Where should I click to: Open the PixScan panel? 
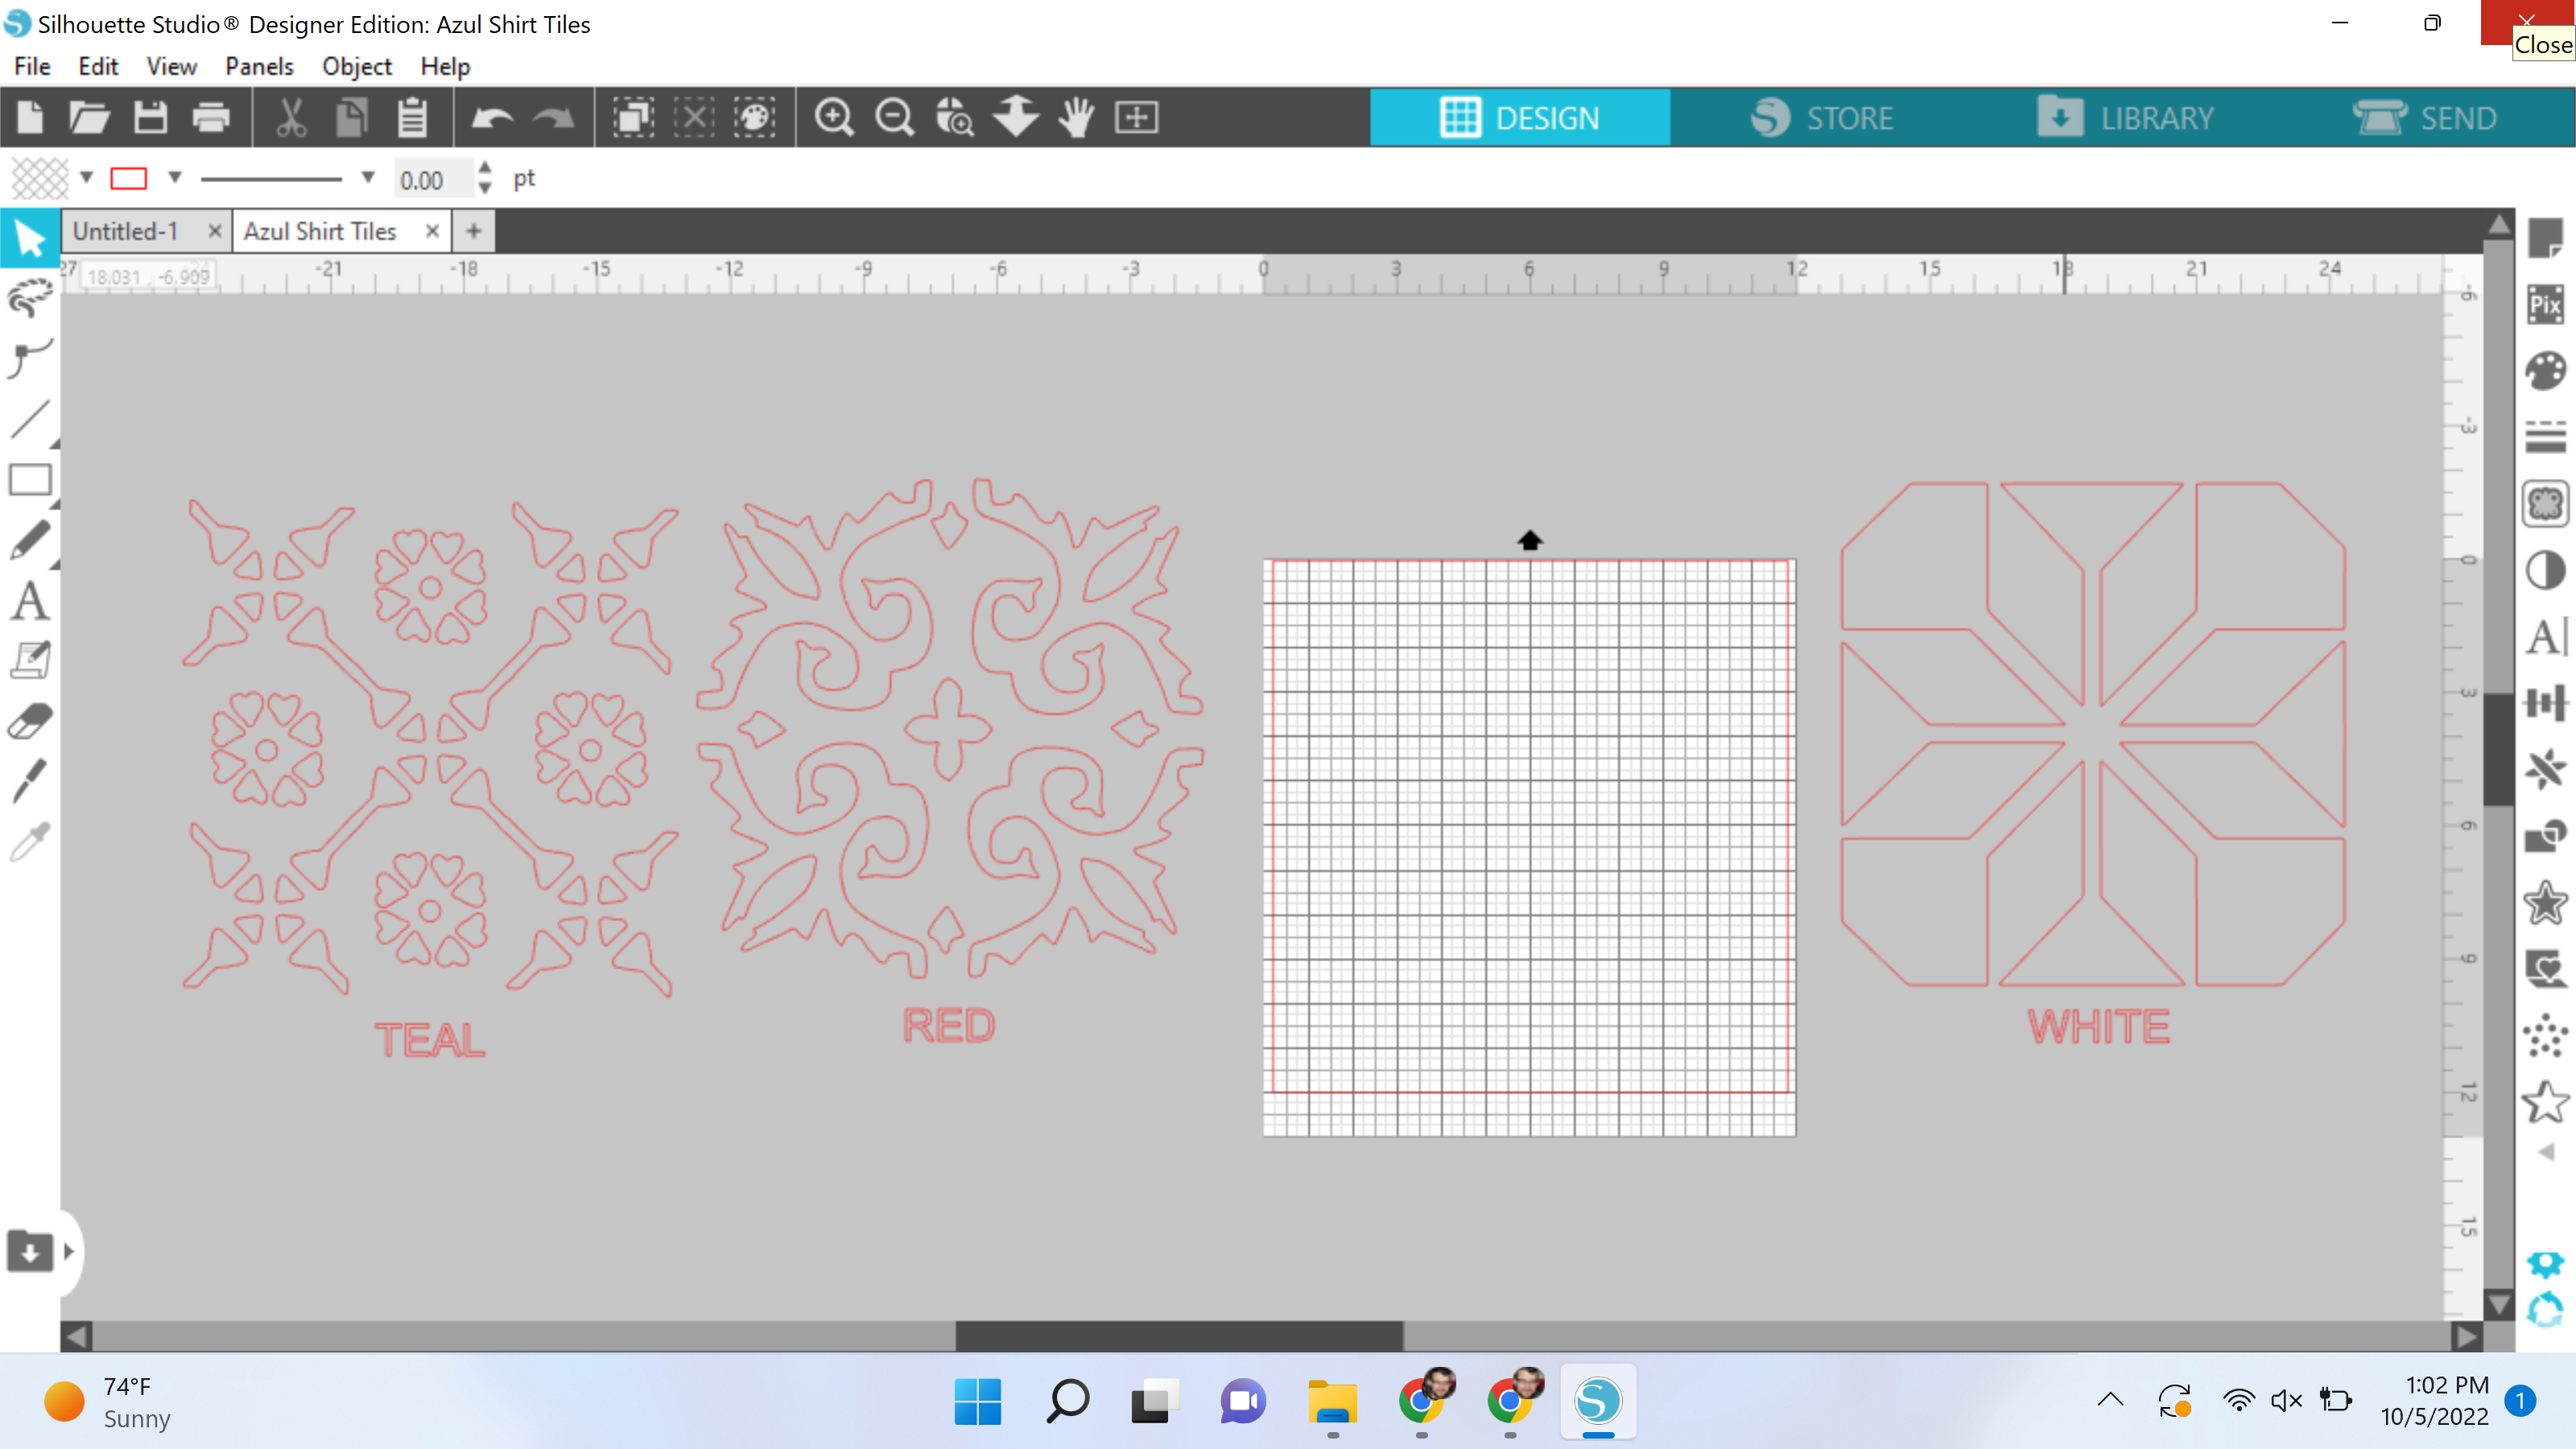click(x=2547, y=305)
